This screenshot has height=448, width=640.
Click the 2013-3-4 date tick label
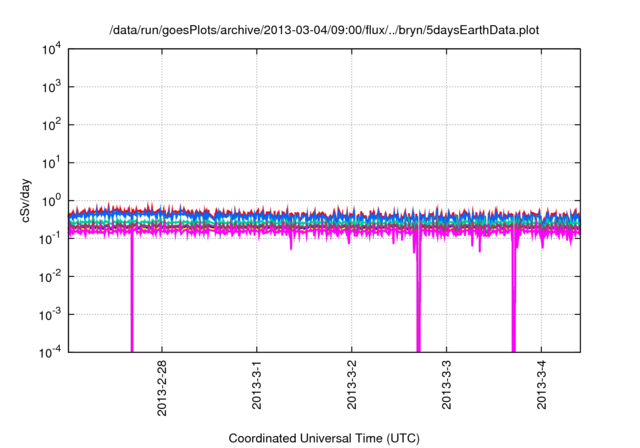pos(542,384)
